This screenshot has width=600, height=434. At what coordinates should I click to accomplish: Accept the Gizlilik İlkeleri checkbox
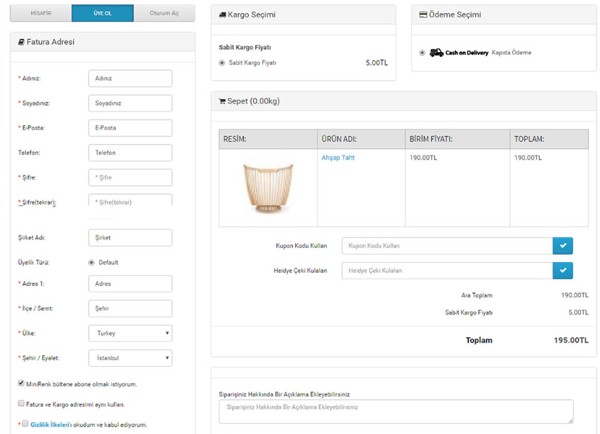click(24, 424)
